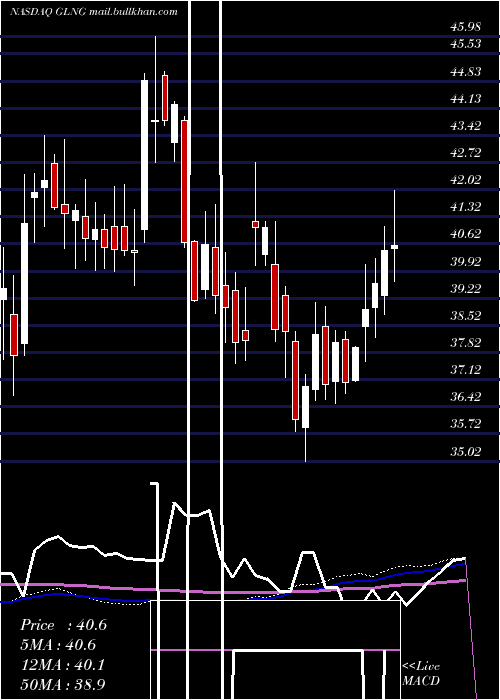This screenshot has width=500, height=700.
Task: Click the 41.32 price axis label
Action: coord(466,207)
